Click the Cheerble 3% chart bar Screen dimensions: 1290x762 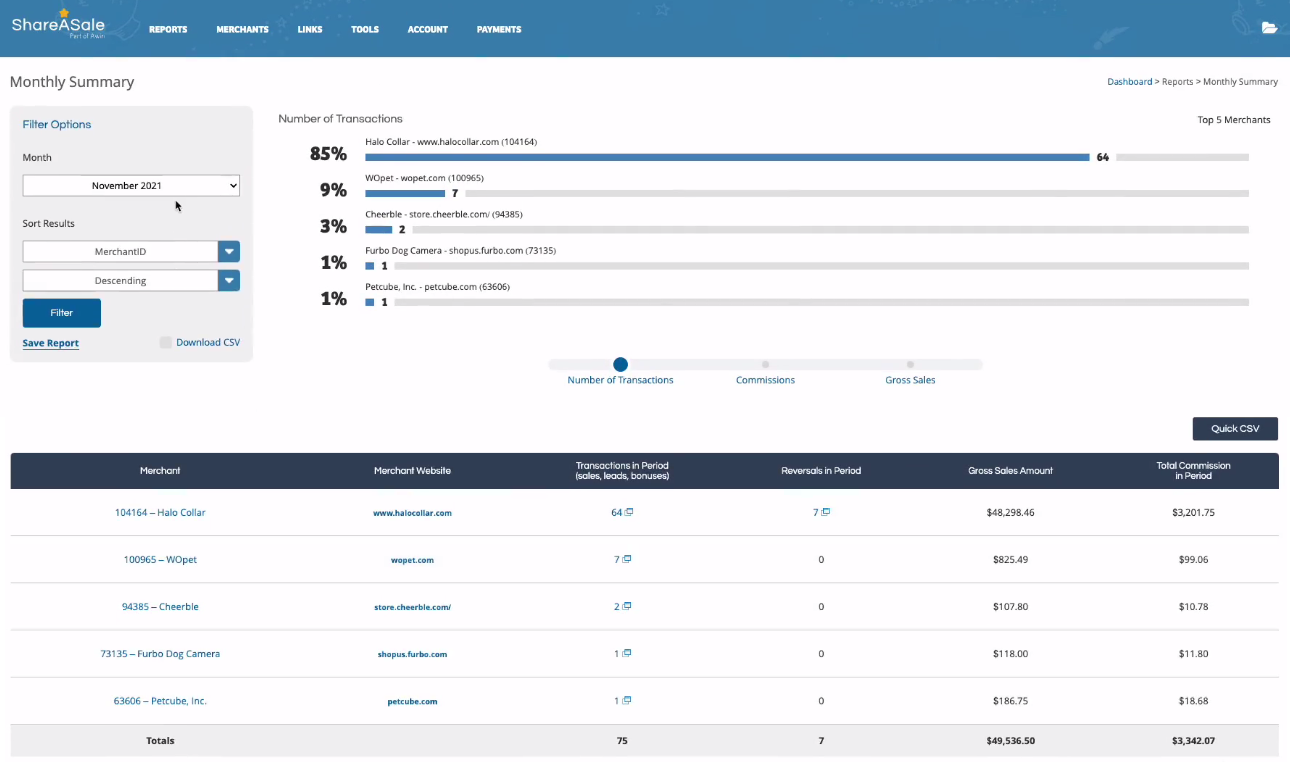(x=379, y=229)
